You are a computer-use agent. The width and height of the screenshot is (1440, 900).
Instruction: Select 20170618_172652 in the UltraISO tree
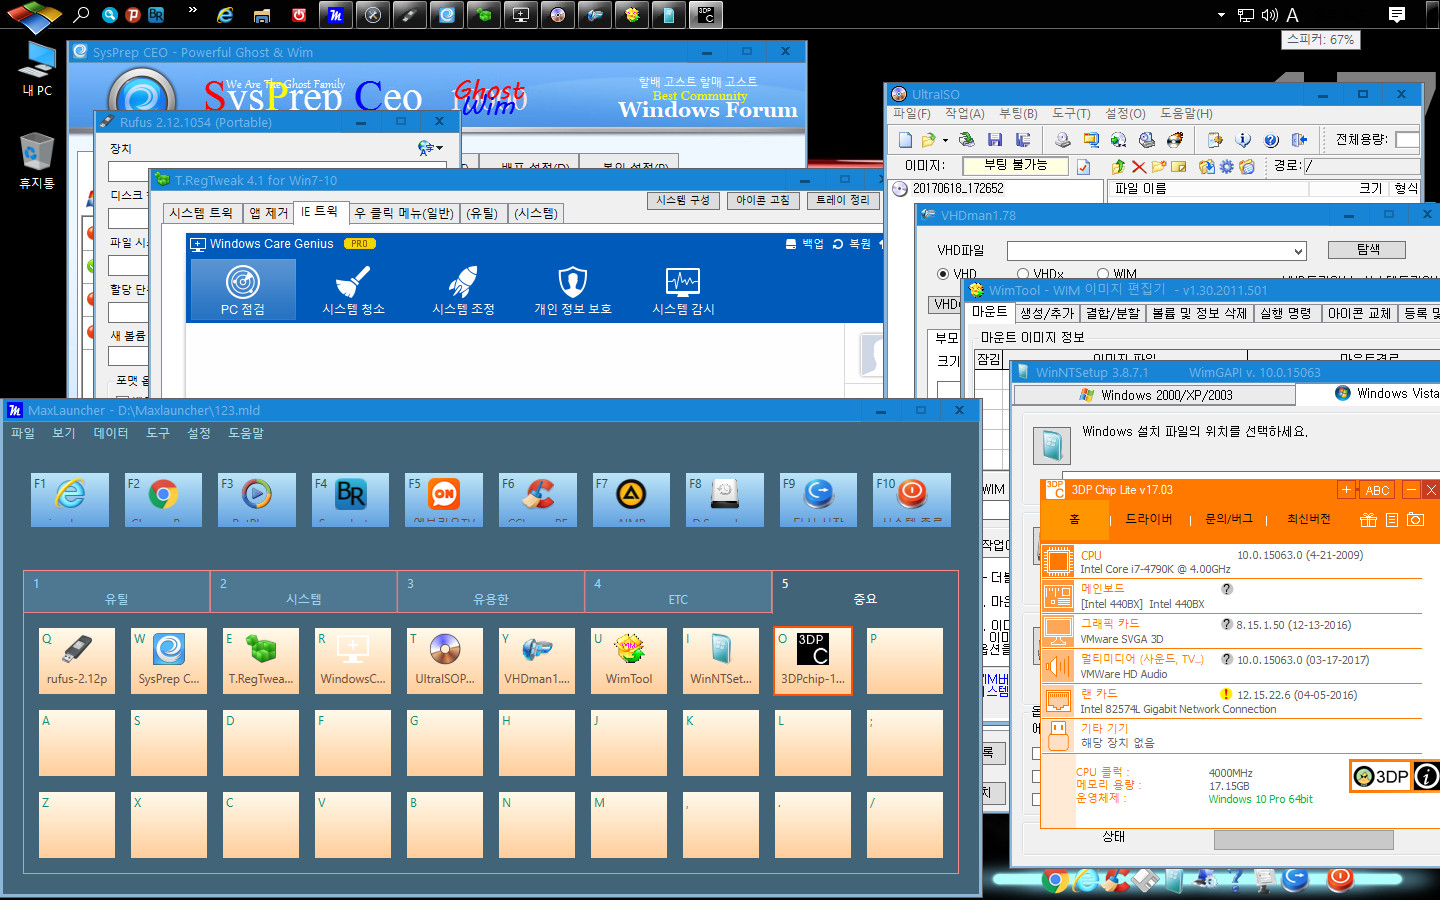pyautogui.click(x=958, y=188)
